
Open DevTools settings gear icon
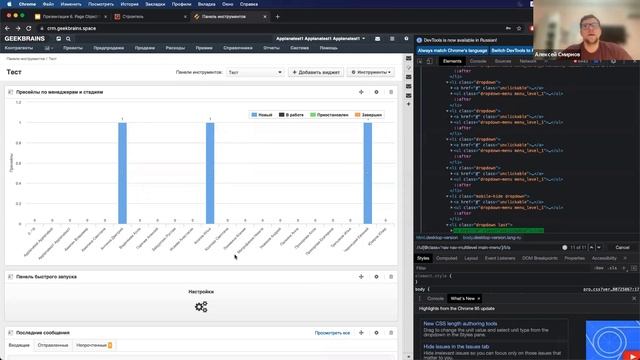tap(613, 61)
